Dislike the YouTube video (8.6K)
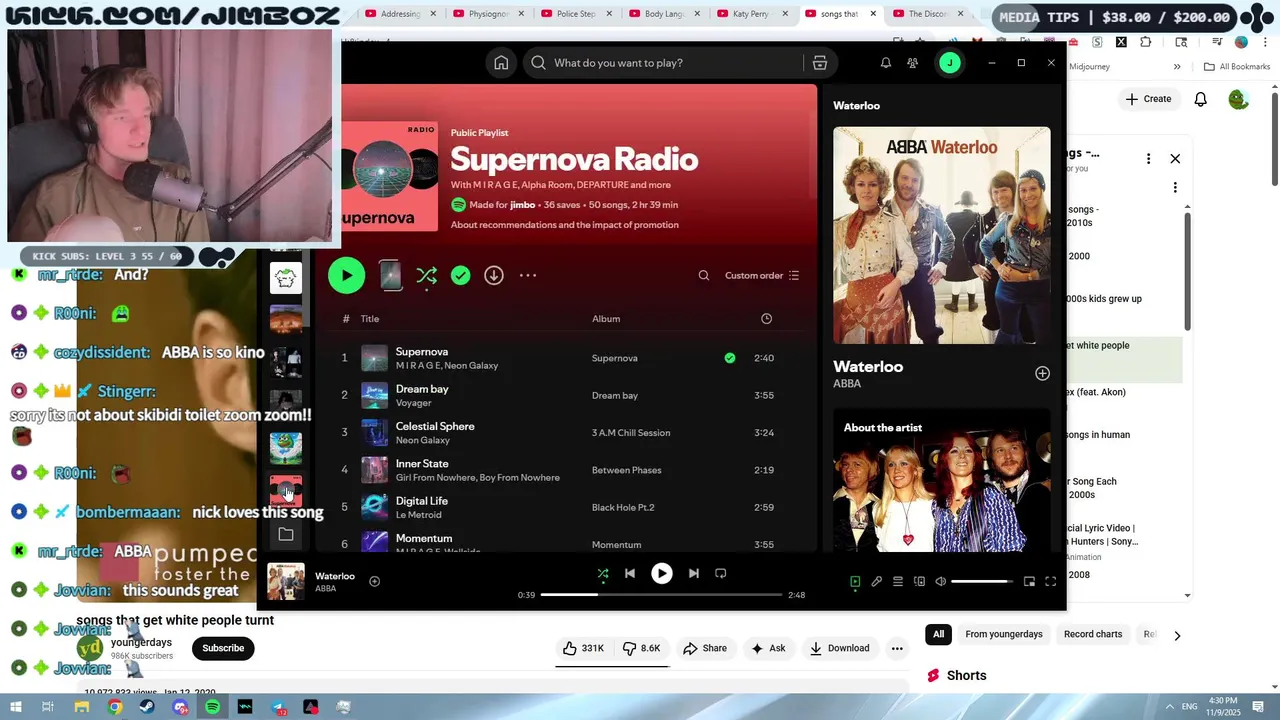 click(x=640, y=649)
